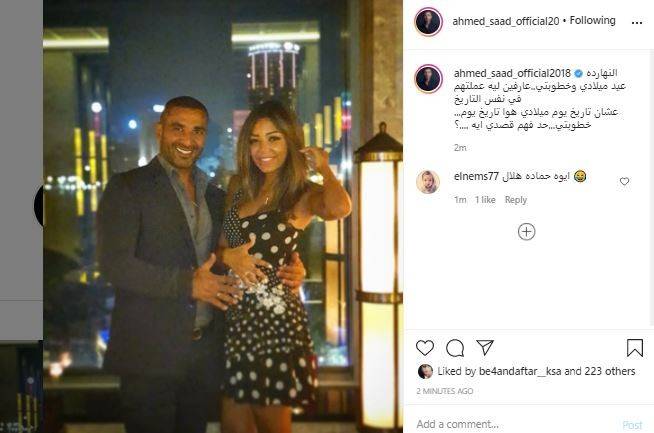Toggle the Following button
Viewport: 654px width, 433px height.
592,20
